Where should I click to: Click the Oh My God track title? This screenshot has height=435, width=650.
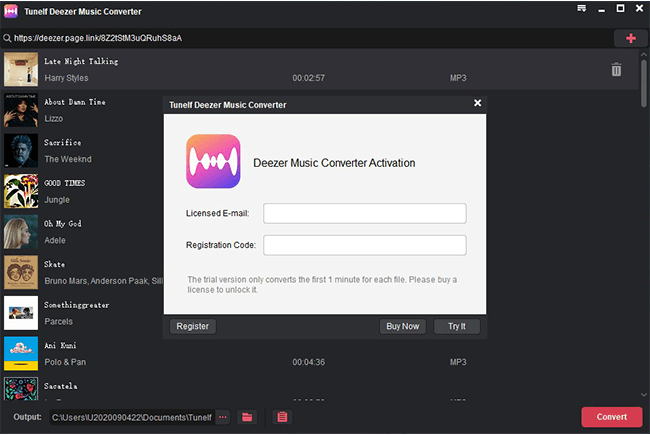63,224
